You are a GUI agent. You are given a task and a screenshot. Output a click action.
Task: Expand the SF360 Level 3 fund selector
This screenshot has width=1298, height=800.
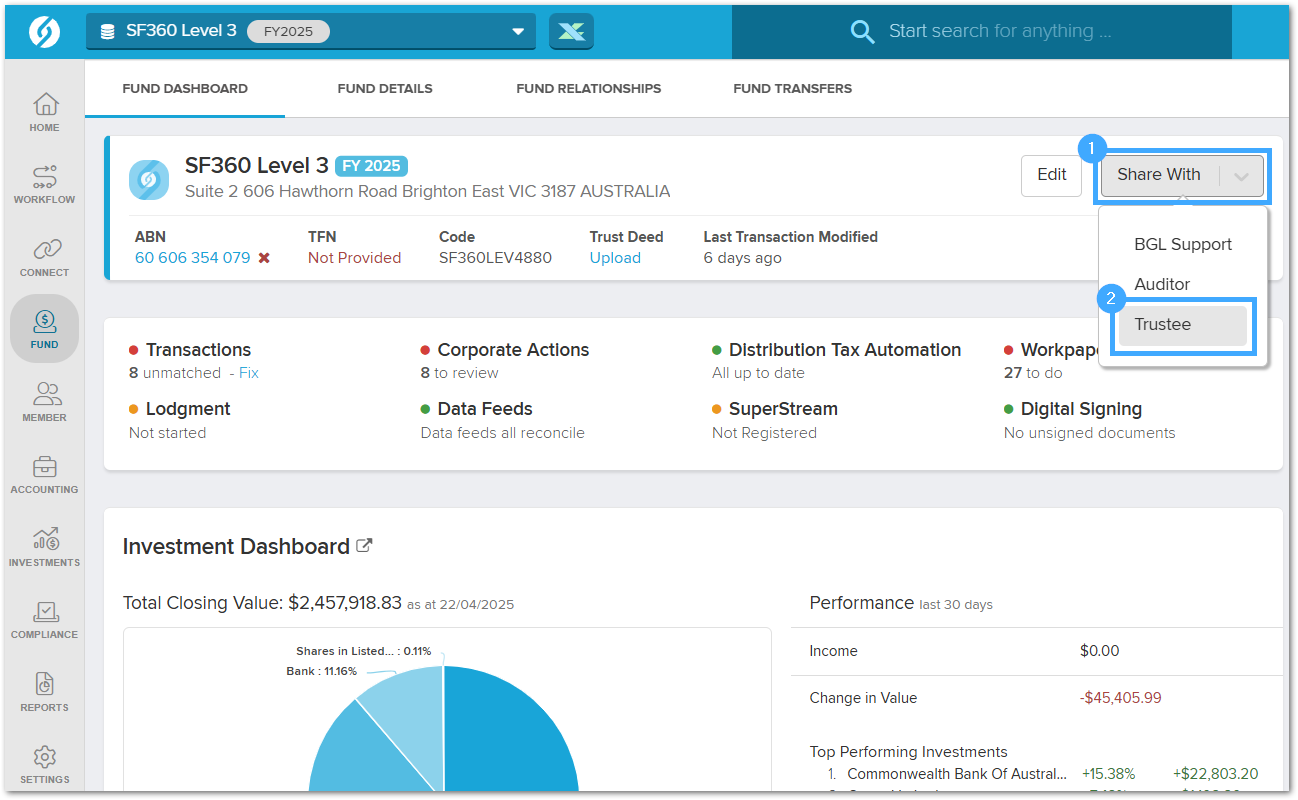[311, 31]
